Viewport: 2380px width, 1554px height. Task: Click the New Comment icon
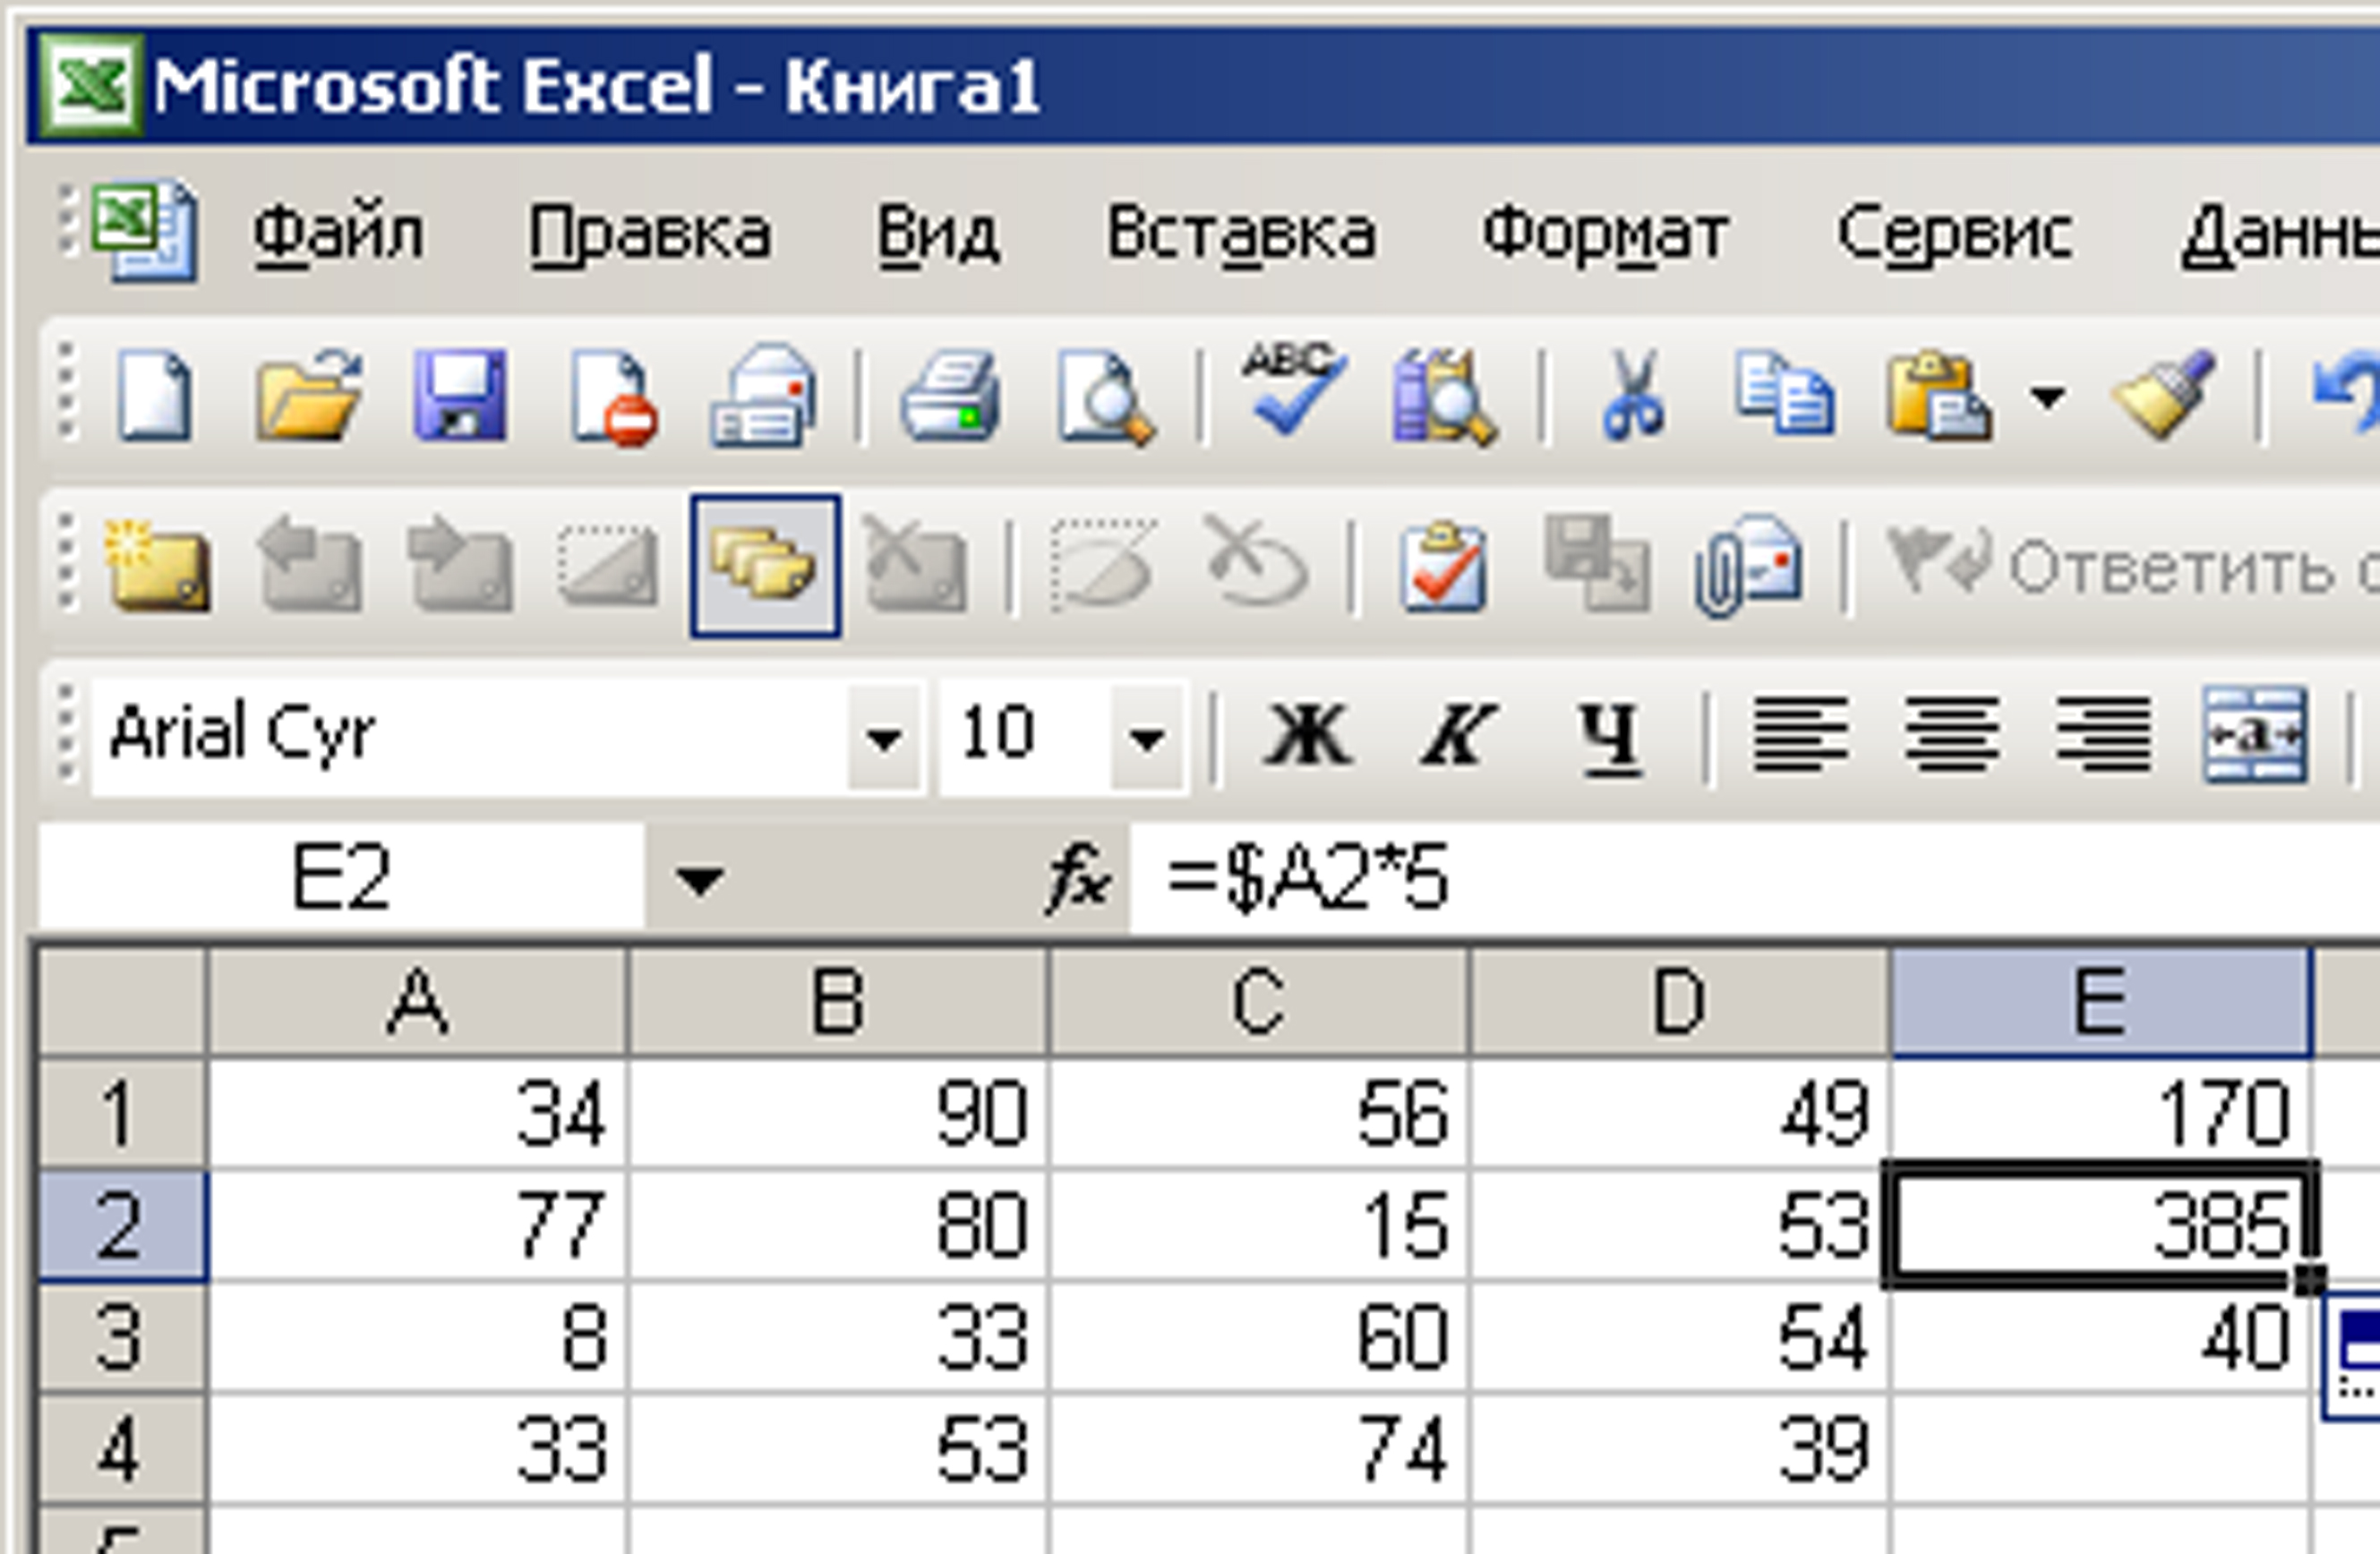coord(158,566)
